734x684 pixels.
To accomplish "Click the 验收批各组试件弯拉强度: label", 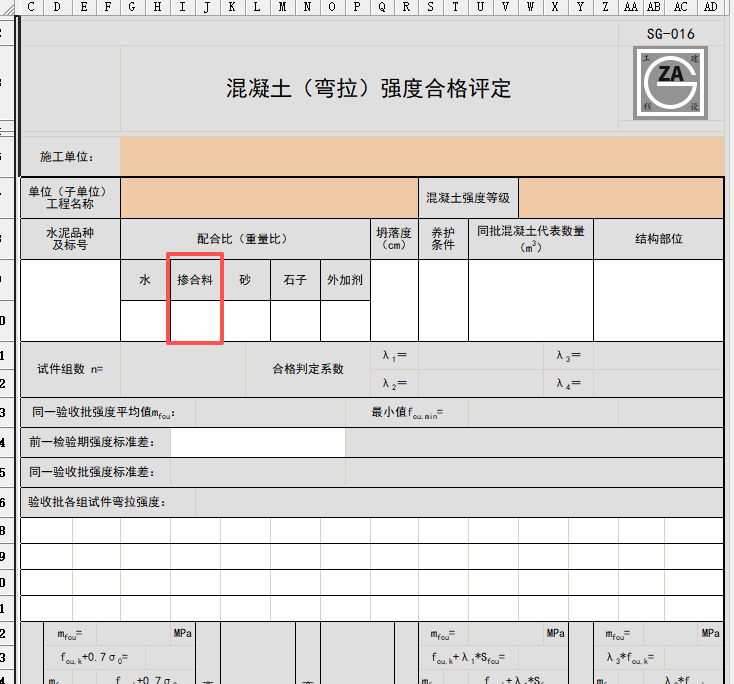I will click(x=97, y=502).
